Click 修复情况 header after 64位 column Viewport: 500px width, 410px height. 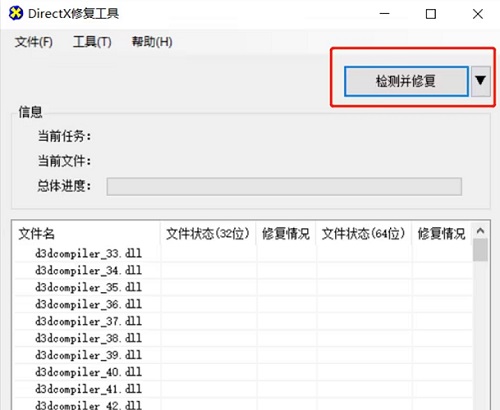point(442,233)
